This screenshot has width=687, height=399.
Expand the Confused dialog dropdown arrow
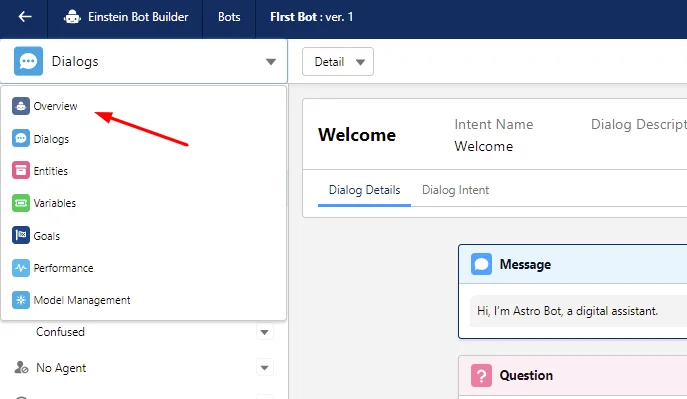click(x=265, y=332)
